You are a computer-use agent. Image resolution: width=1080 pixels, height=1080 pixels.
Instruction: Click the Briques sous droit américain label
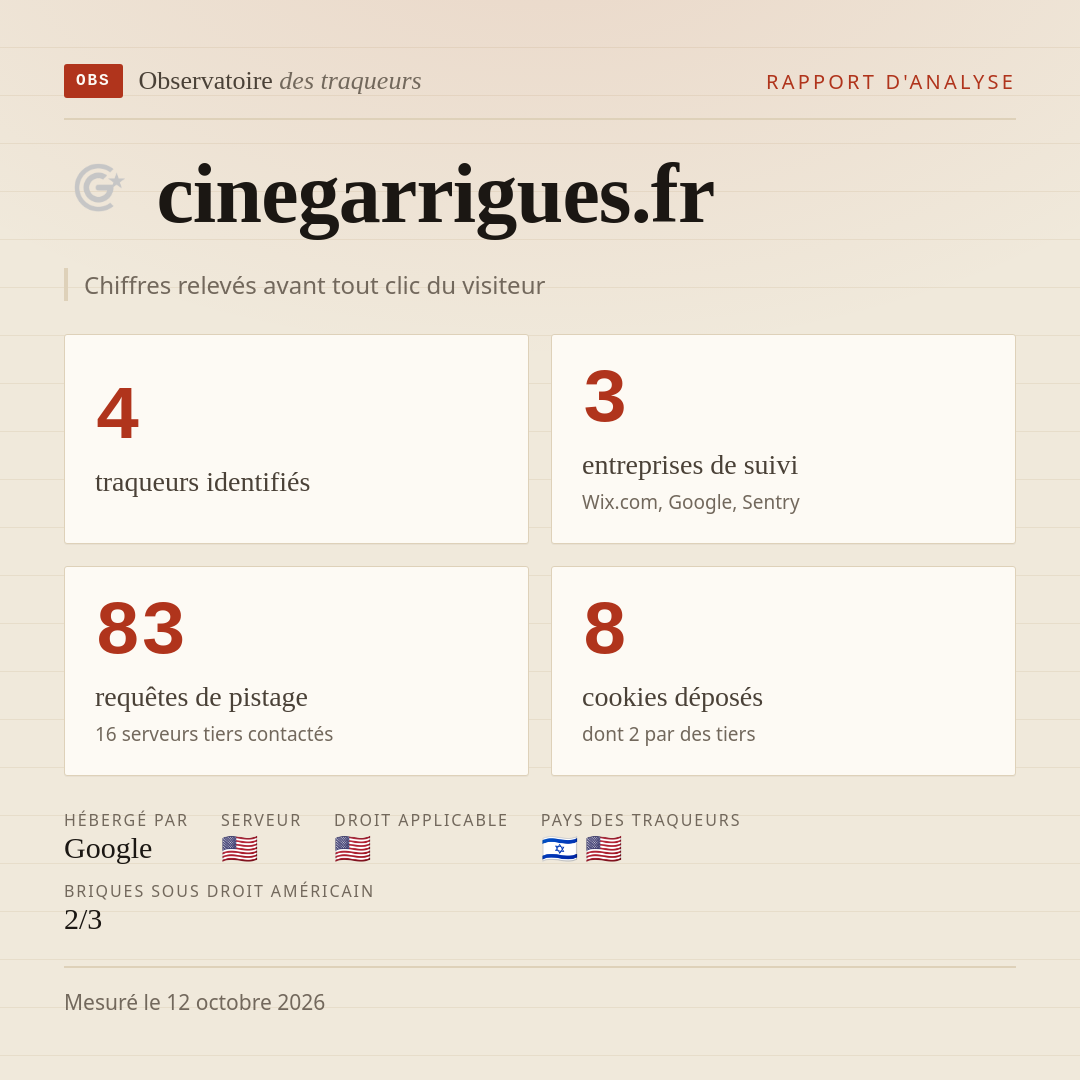coord(219,891)
